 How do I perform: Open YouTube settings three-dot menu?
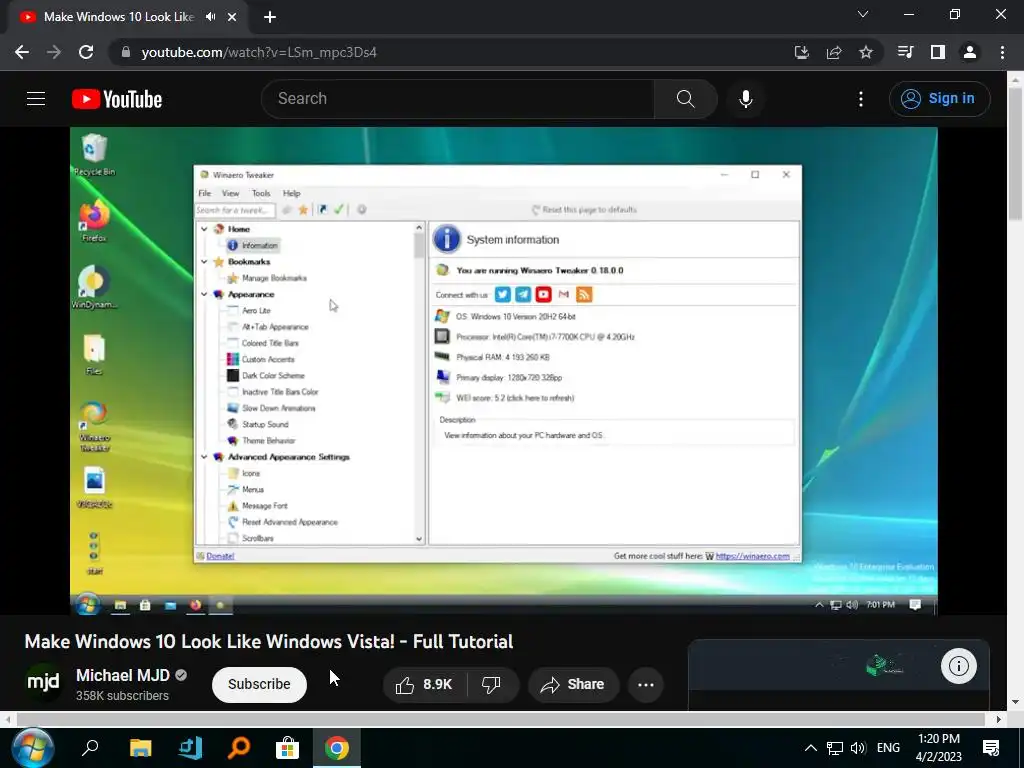[861, 99]
